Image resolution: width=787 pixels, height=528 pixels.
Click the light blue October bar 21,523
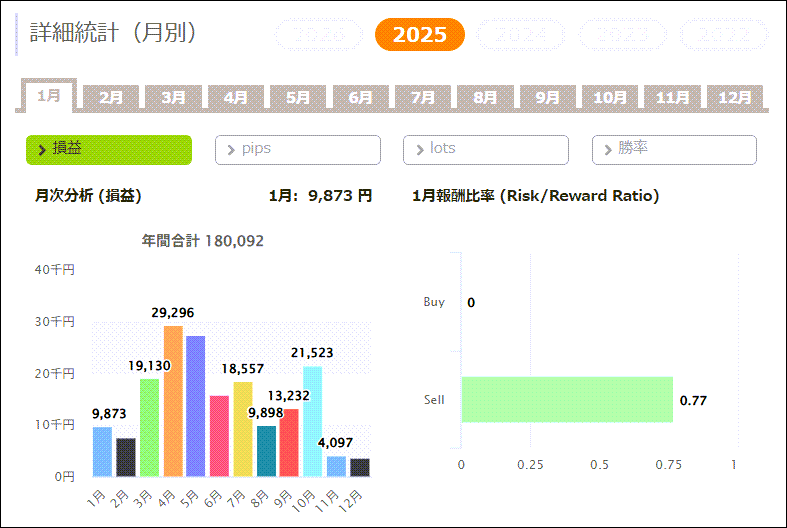(x=313, y=421)
